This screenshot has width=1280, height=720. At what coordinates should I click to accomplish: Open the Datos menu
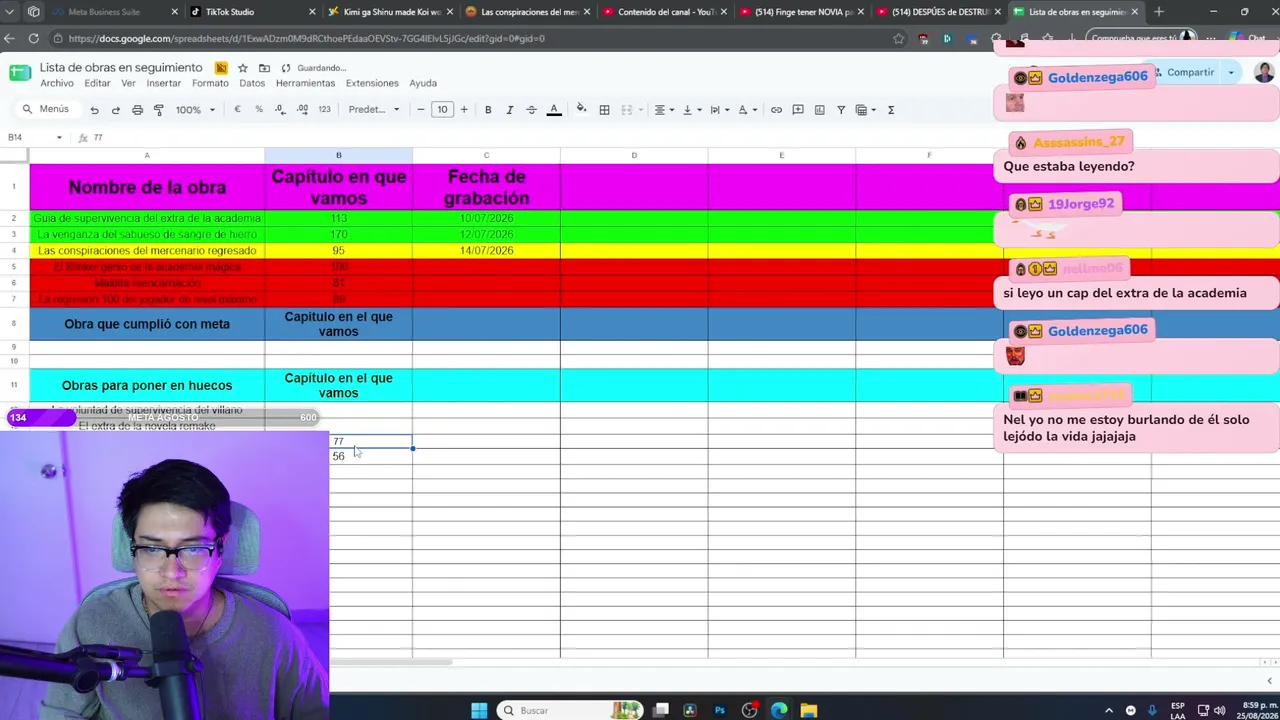252,83
